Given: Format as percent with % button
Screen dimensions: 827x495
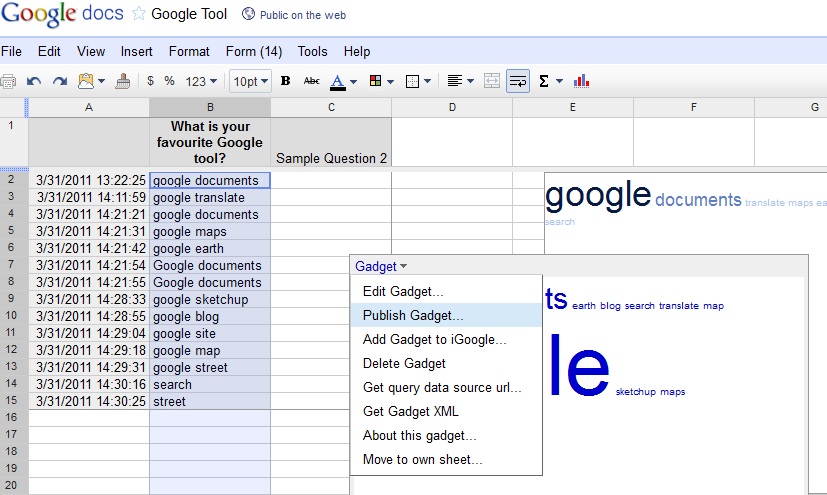Looking at the screenshot, I should coord(169,81).
